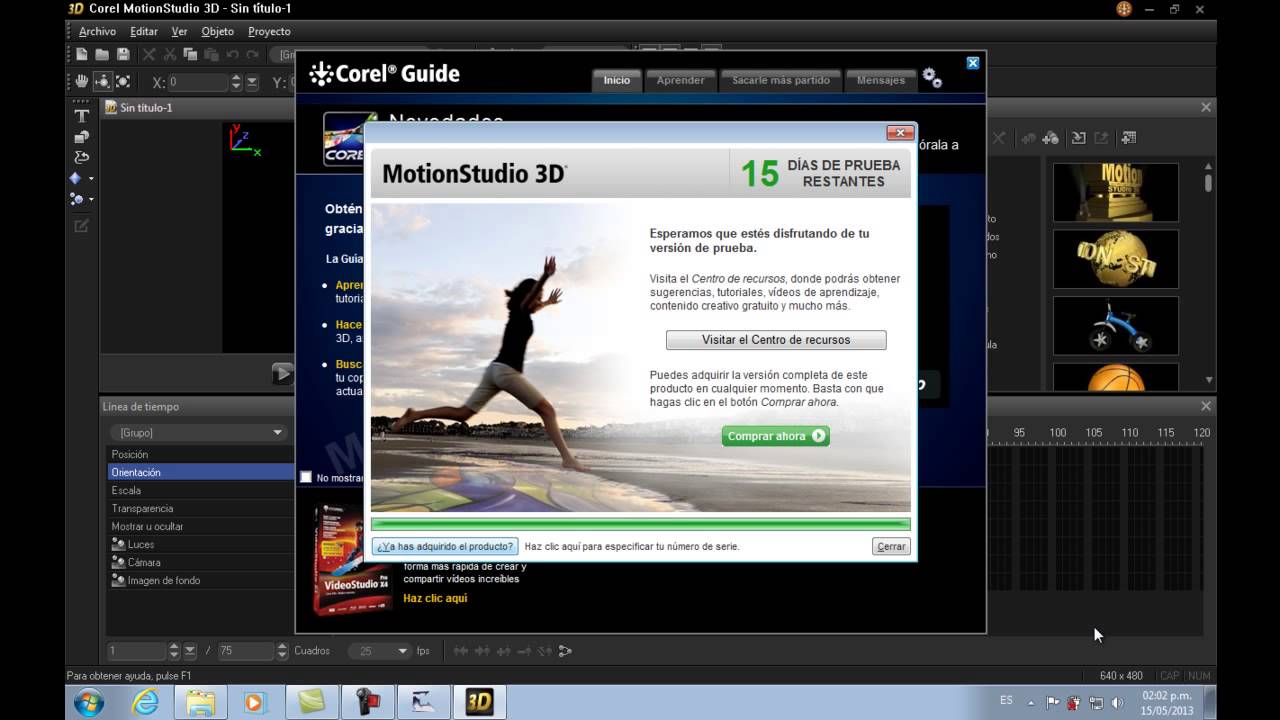Expand geometric object tool dropdown arrow

click(x=91, y=179)
